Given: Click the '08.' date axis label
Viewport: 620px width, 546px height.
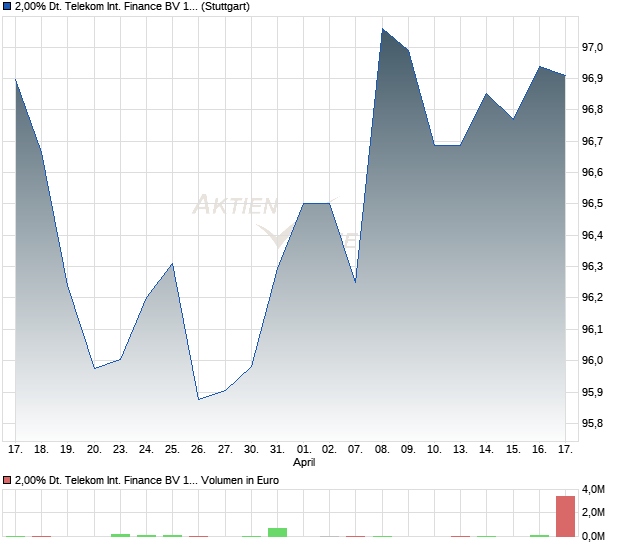Looking at the screenshot, I should [x=382, y=450].
